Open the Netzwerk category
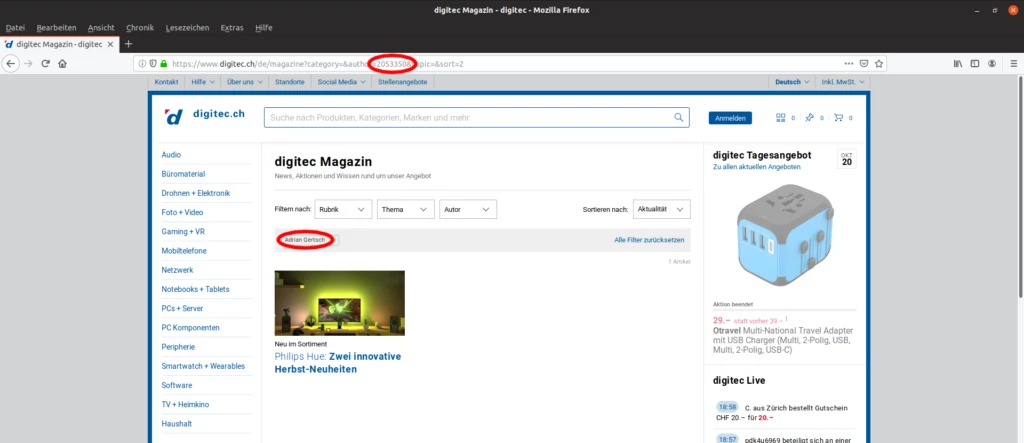This screenshot has height=443, width=1024. (178, 270)
